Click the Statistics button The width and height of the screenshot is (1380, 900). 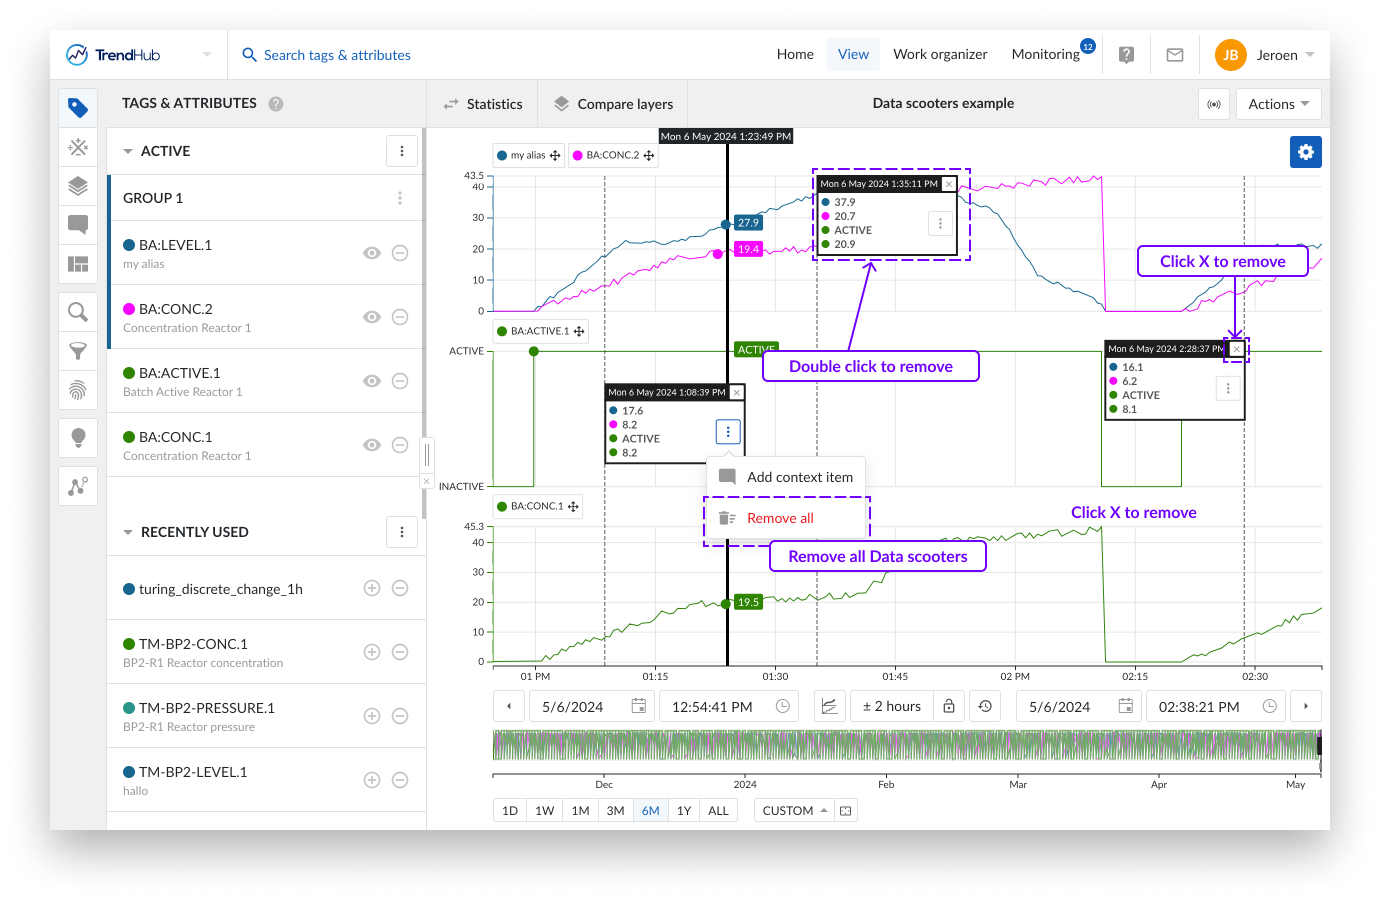pos(483,104)
